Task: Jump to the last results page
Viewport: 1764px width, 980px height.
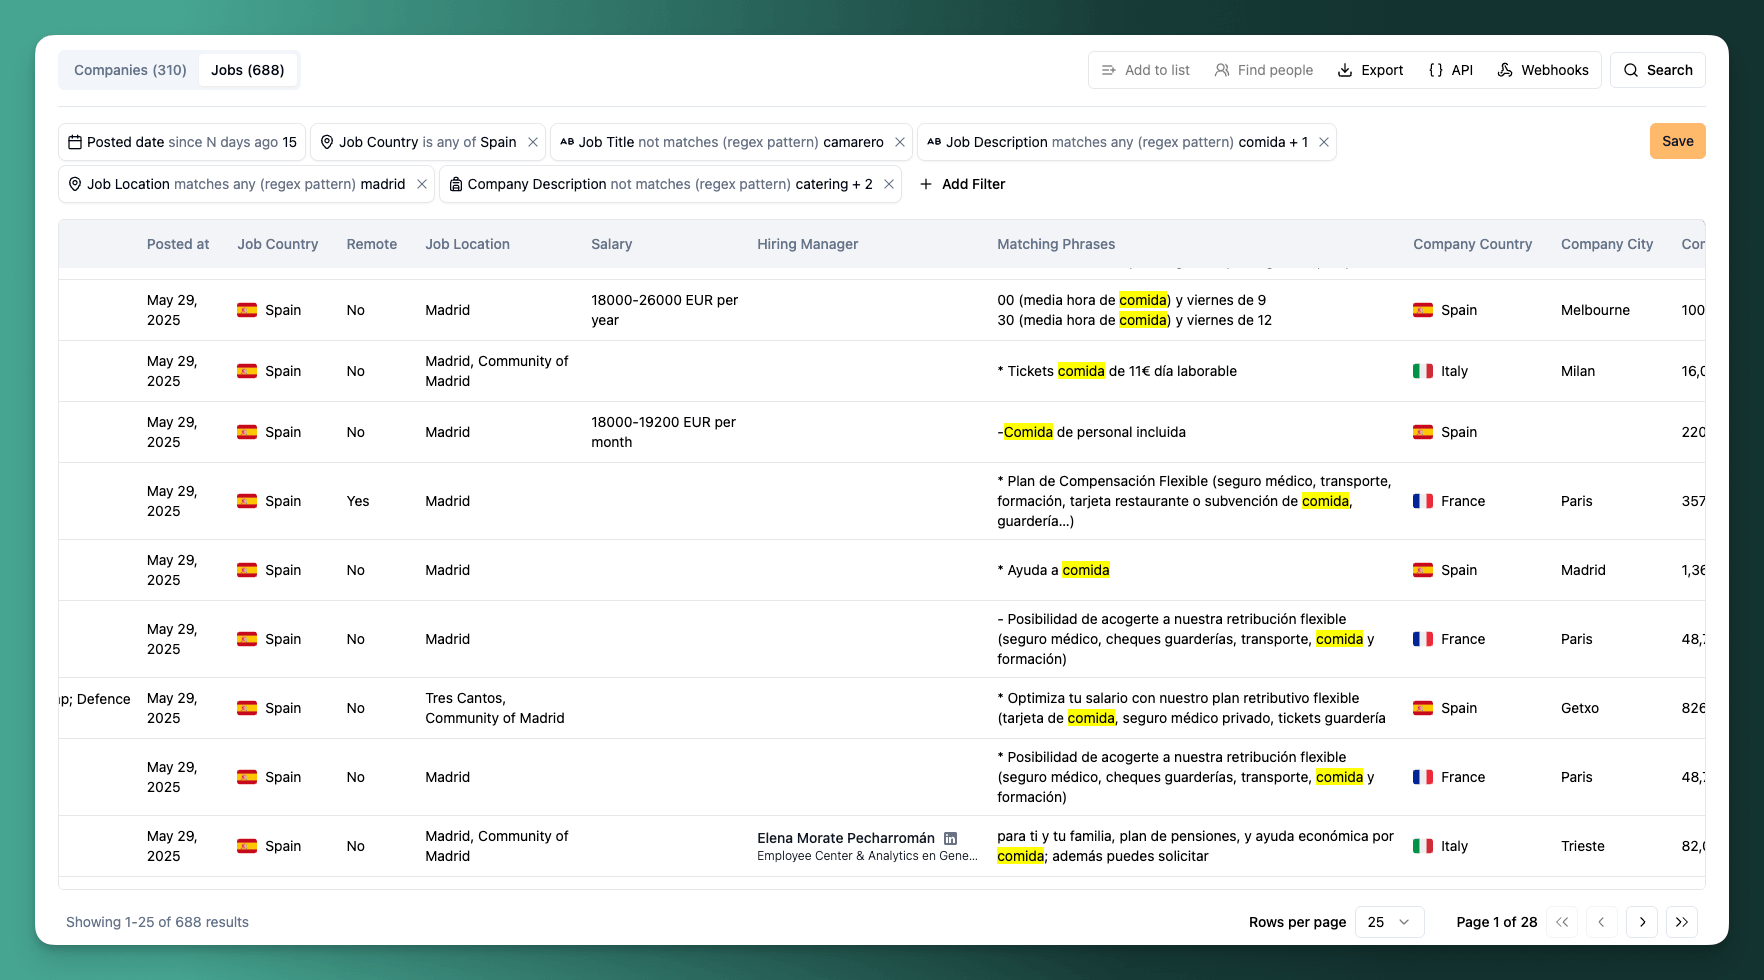Action: [x=1682, y=922]
